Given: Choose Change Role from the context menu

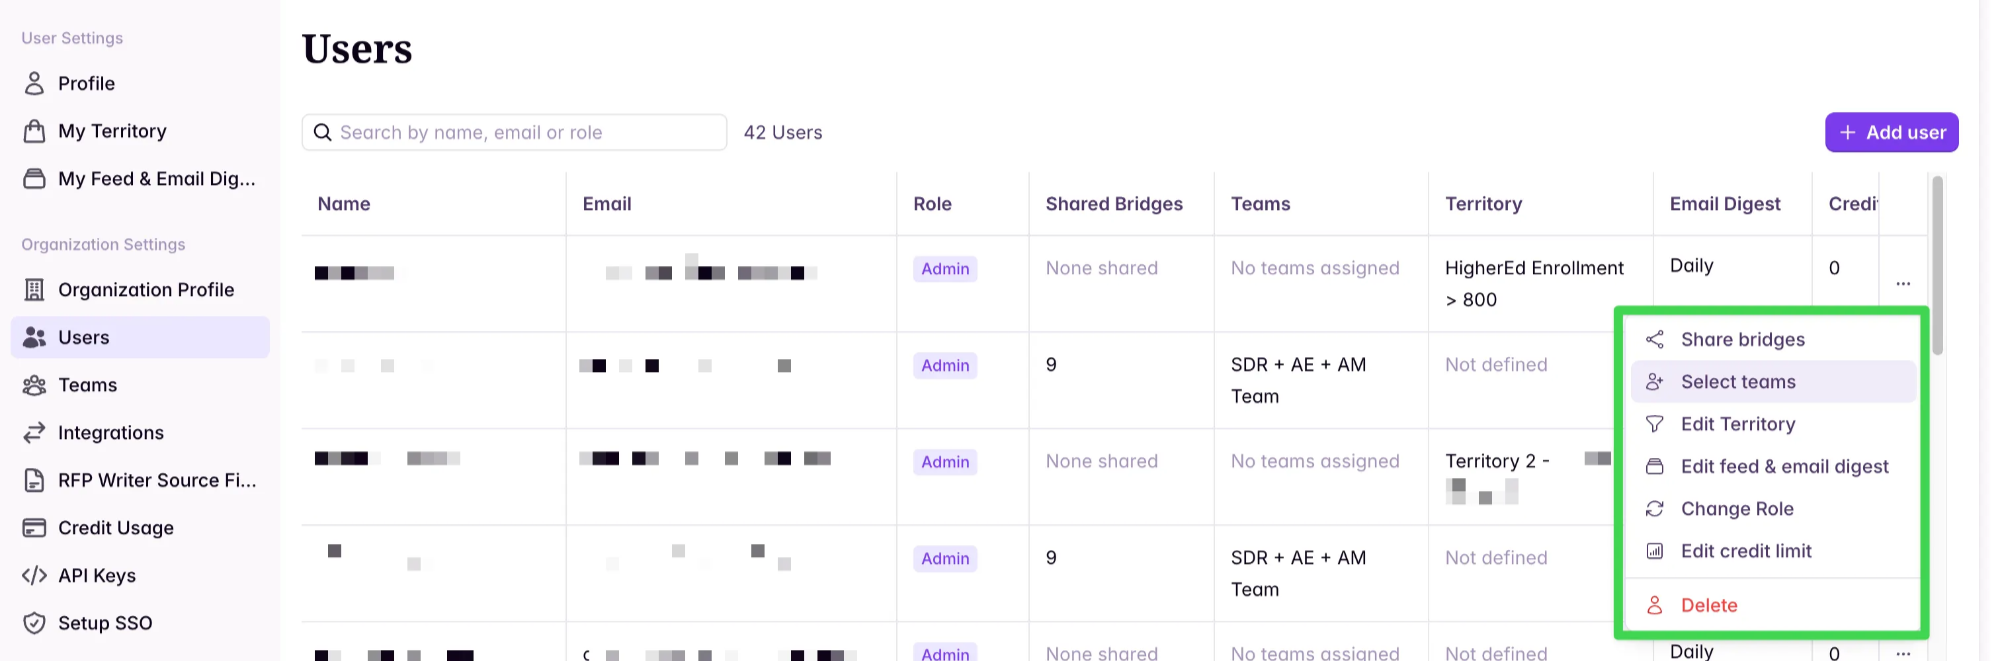Looking at the screenshot, I should click(1773, 509).
